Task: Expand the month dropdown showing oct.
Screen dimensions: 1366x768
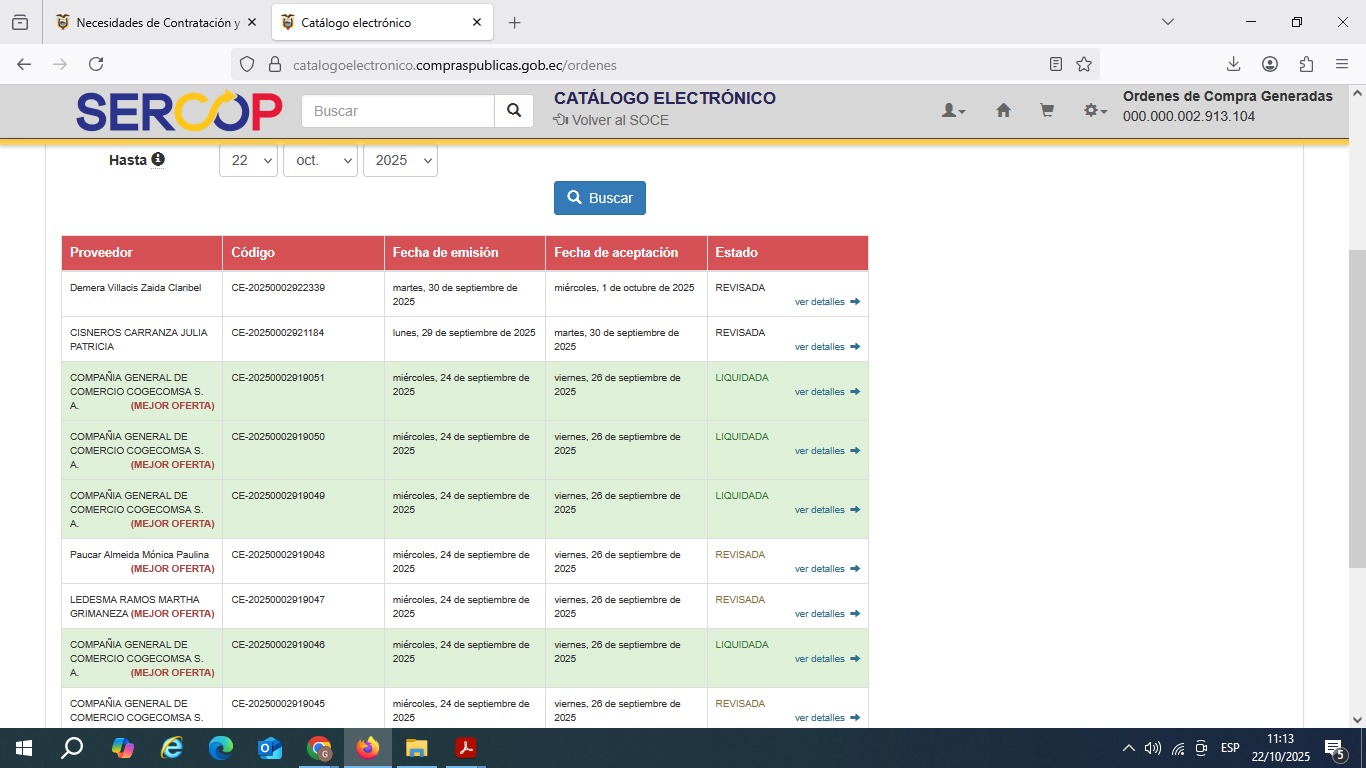Action: 320,160
